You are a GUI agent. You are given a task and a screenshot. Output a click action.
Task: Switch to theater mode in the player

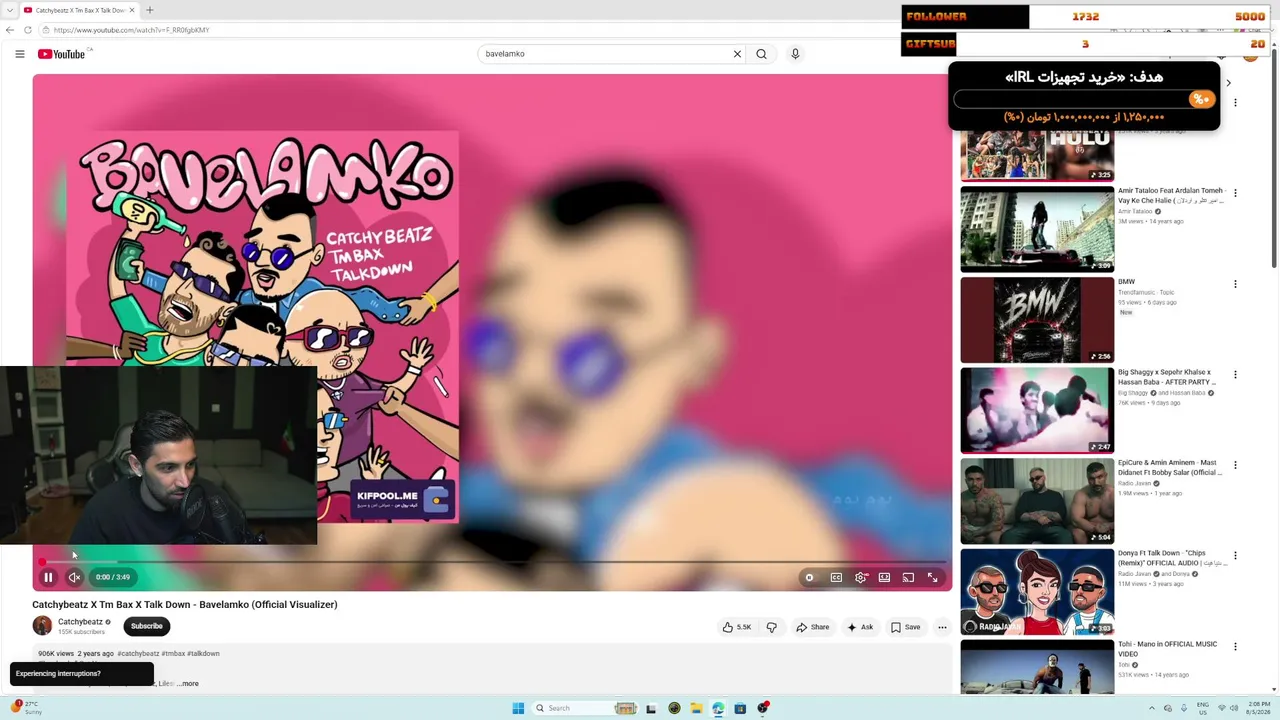click(x=884, y=577)
